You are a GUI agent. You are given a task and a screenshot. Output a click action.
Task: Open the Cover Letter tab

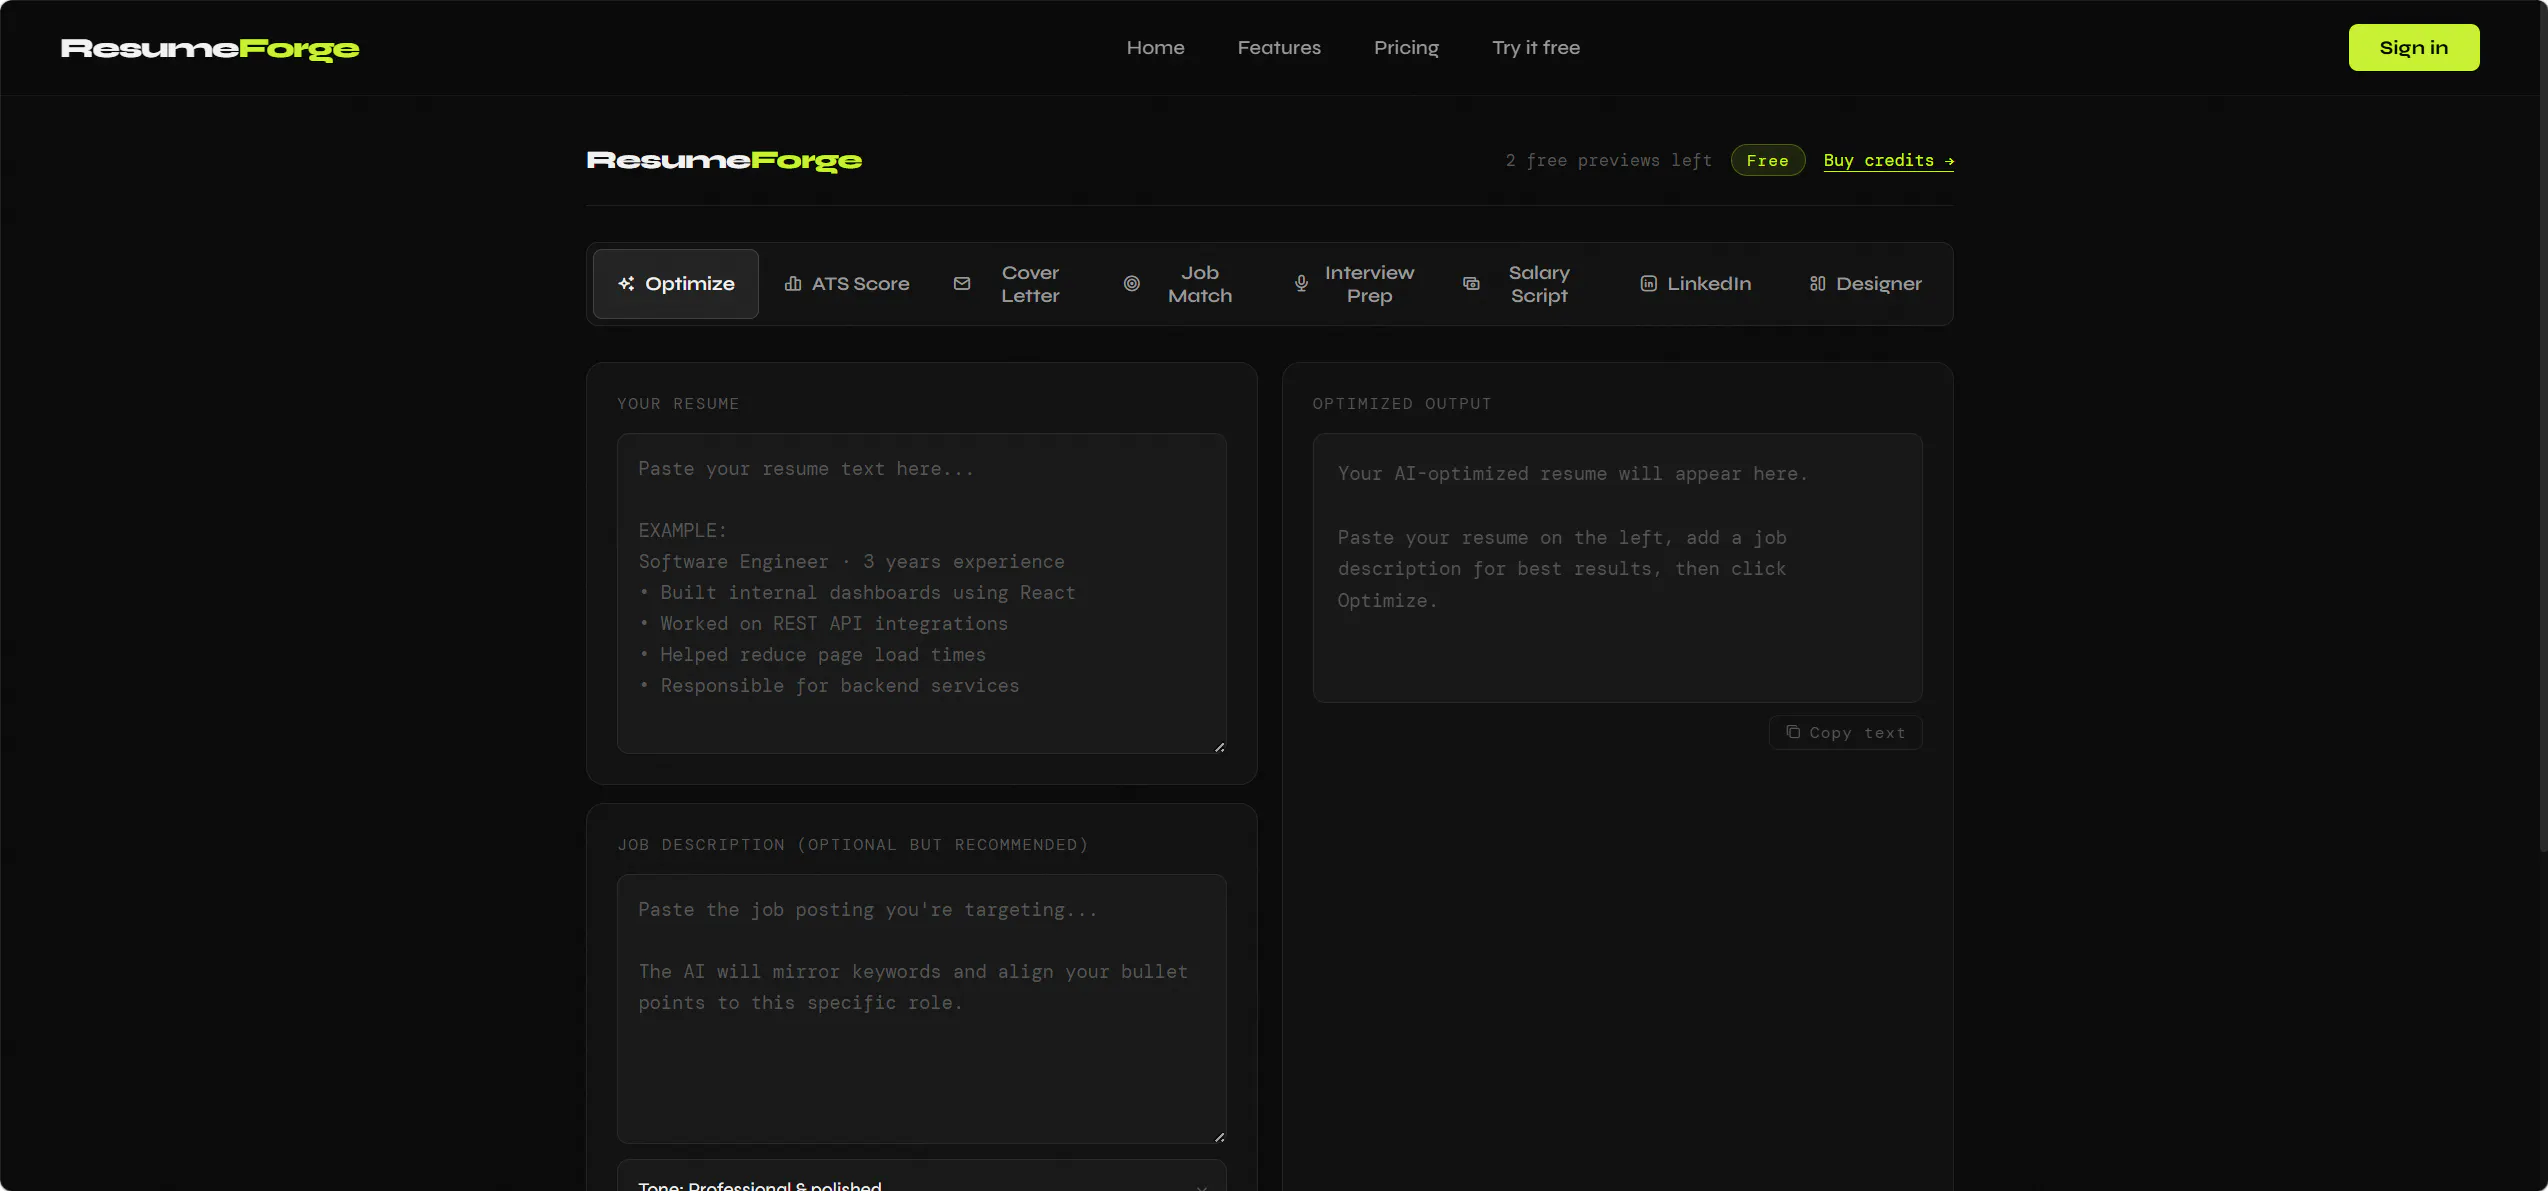[1016, 284]
